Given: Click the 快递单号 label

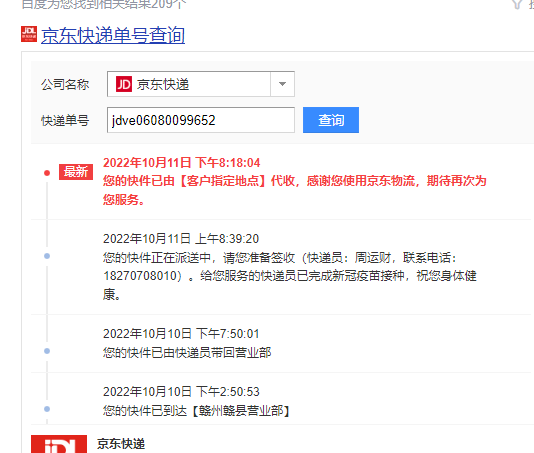Looking at the screenshot, I should [65, 120].
